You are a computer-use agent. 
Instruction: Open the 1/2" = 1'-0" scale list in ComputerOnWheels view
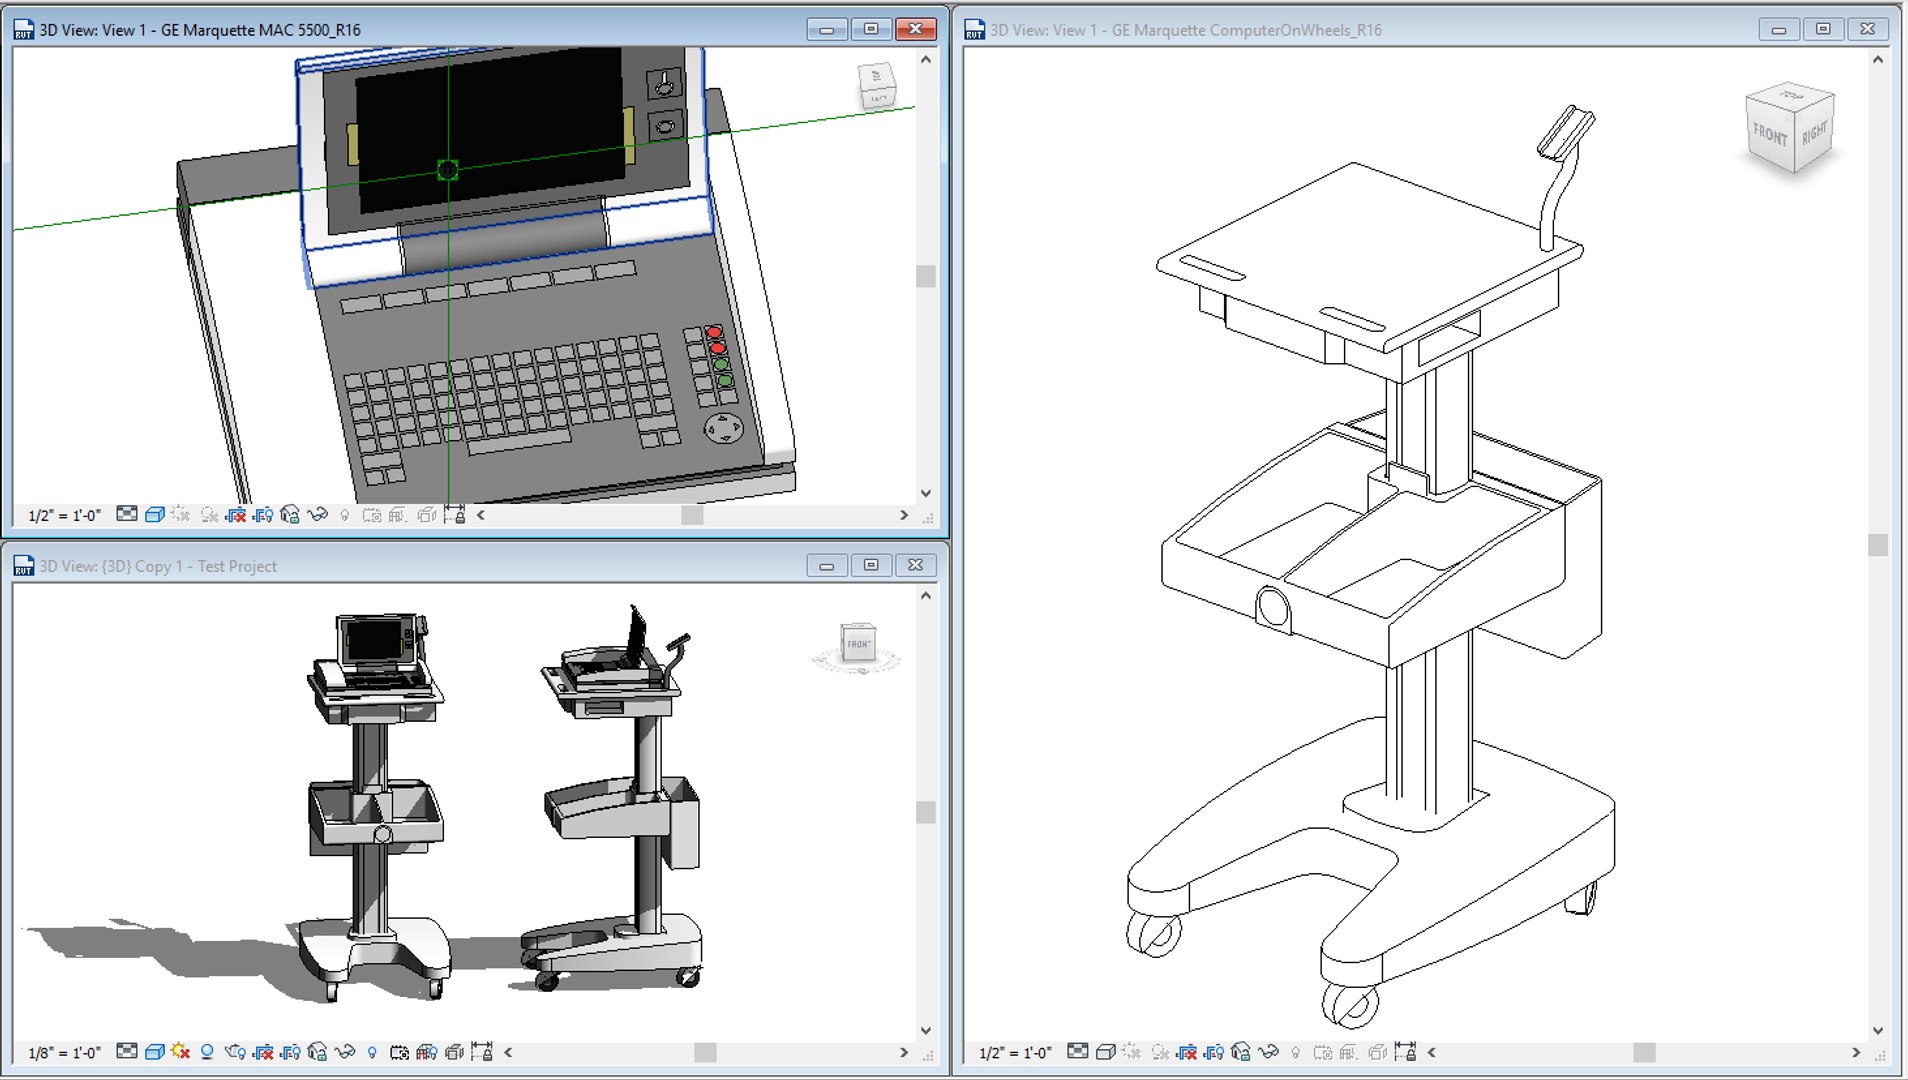(x=1015, y=1052)
